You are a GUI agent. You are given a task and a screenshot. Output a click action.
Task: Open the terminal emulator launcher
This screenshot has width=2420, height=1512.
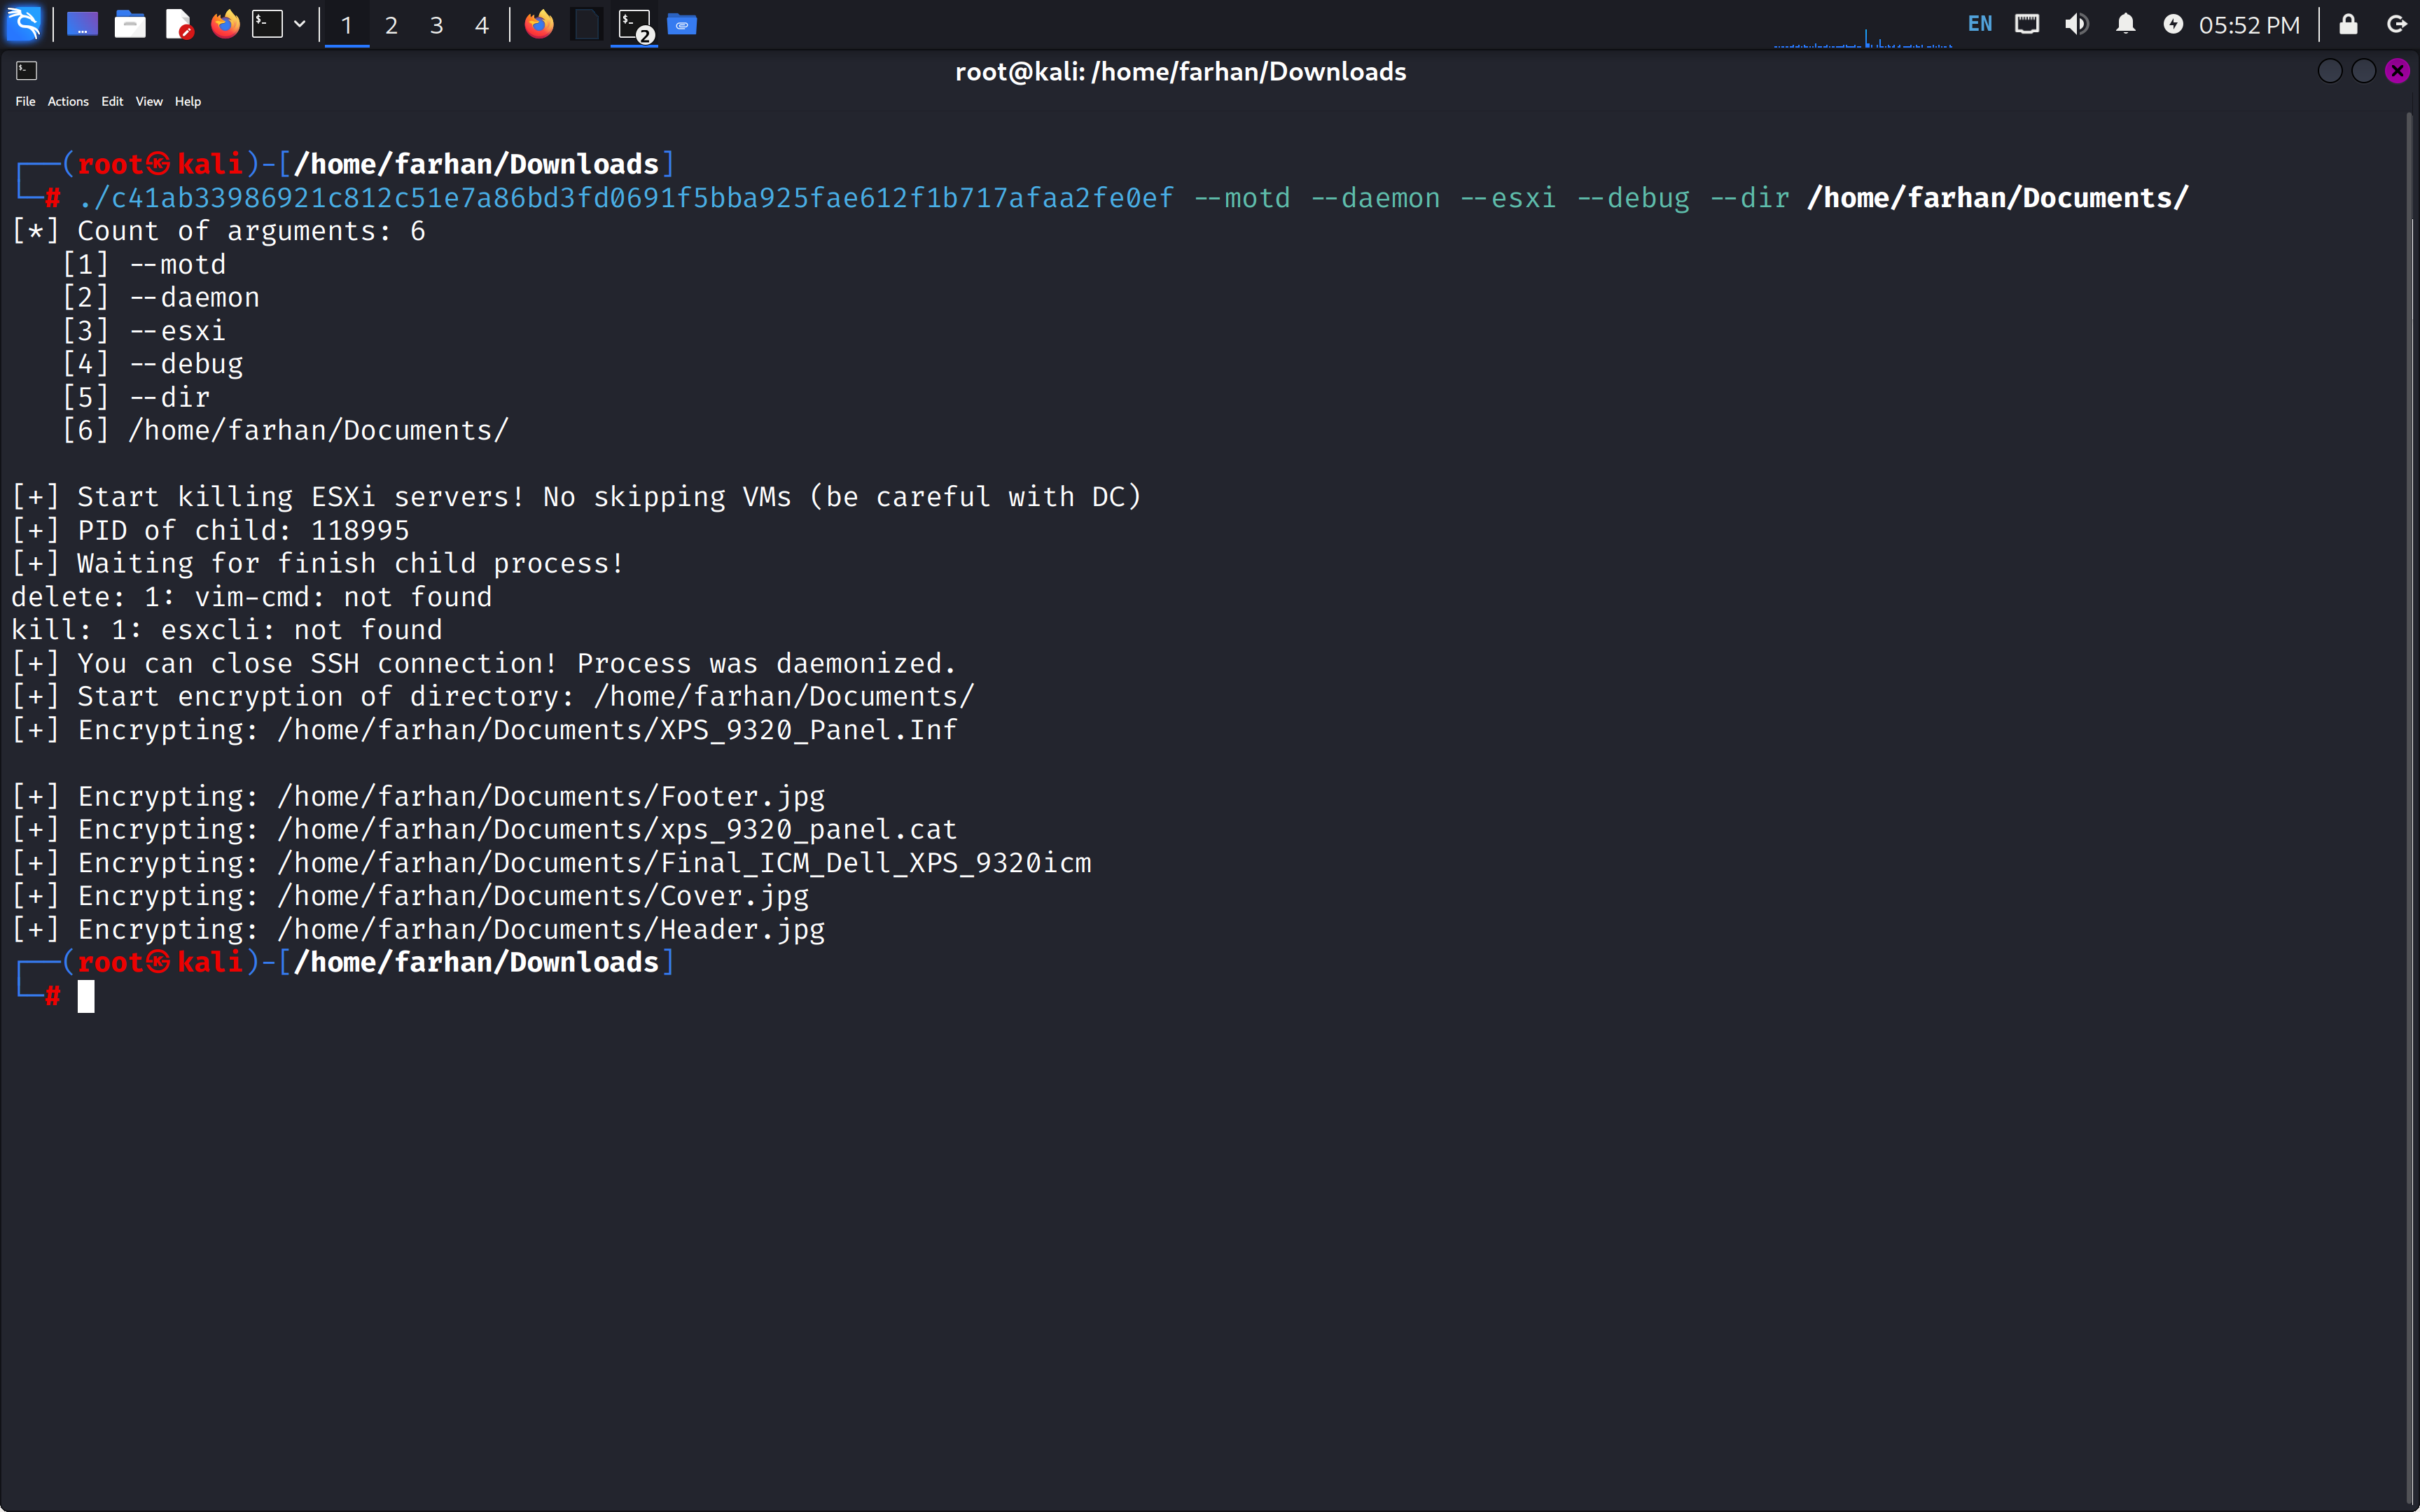point(267,24)
